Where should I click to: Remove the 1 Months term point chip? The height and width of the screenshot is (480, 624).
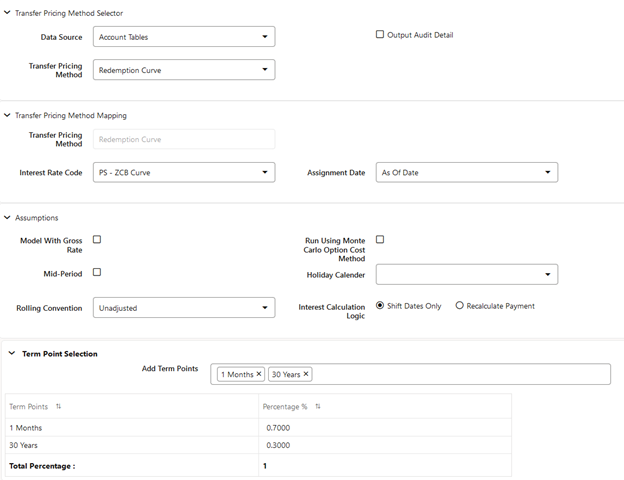[x=259, y=374]
